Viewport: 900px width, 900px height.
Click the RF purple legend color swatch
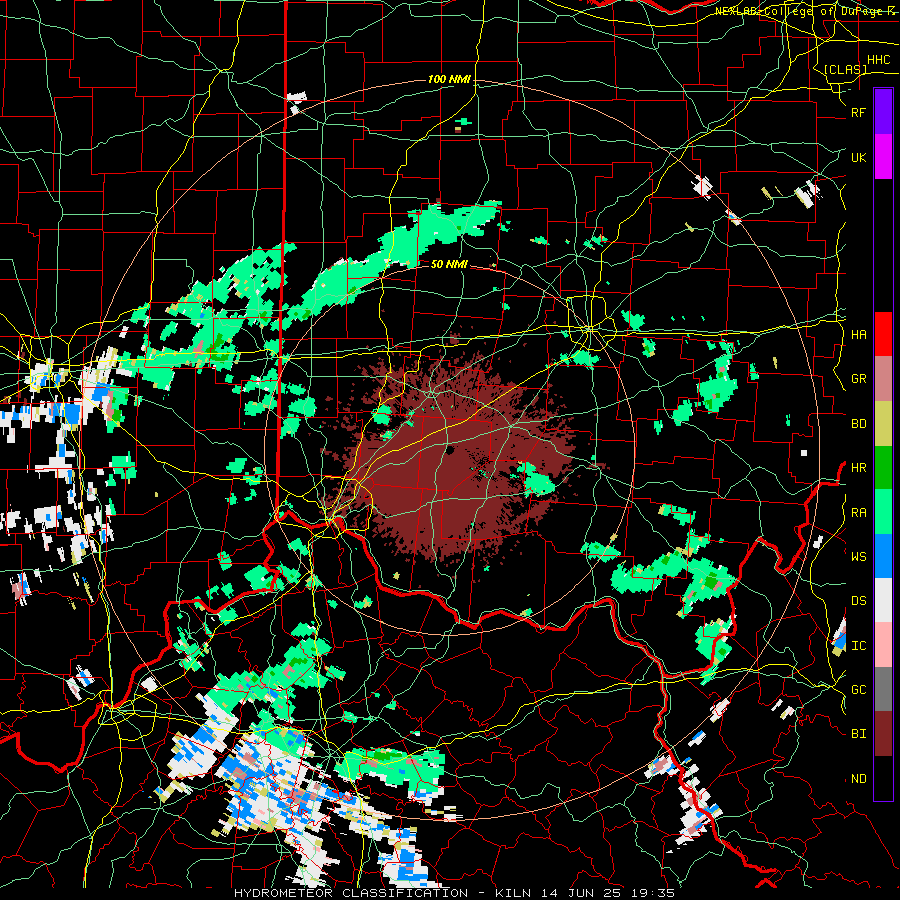point(883,112)
